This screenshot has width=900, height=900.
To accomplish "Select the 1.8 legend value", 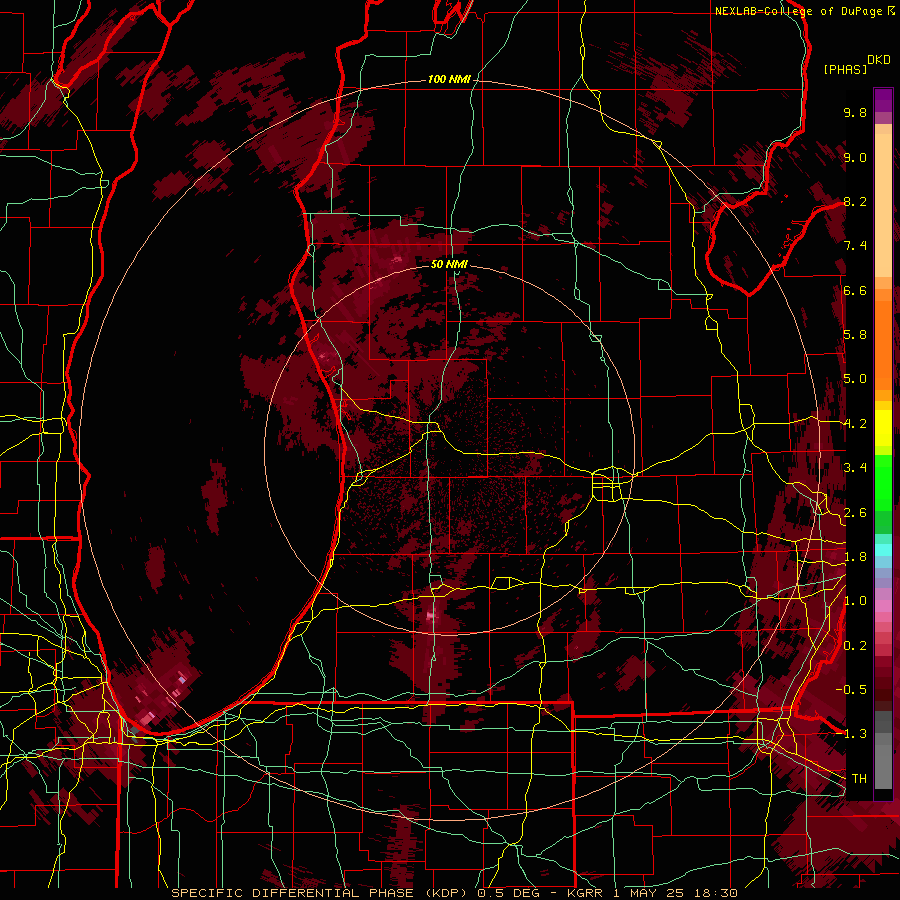I will tap(855, 557).
